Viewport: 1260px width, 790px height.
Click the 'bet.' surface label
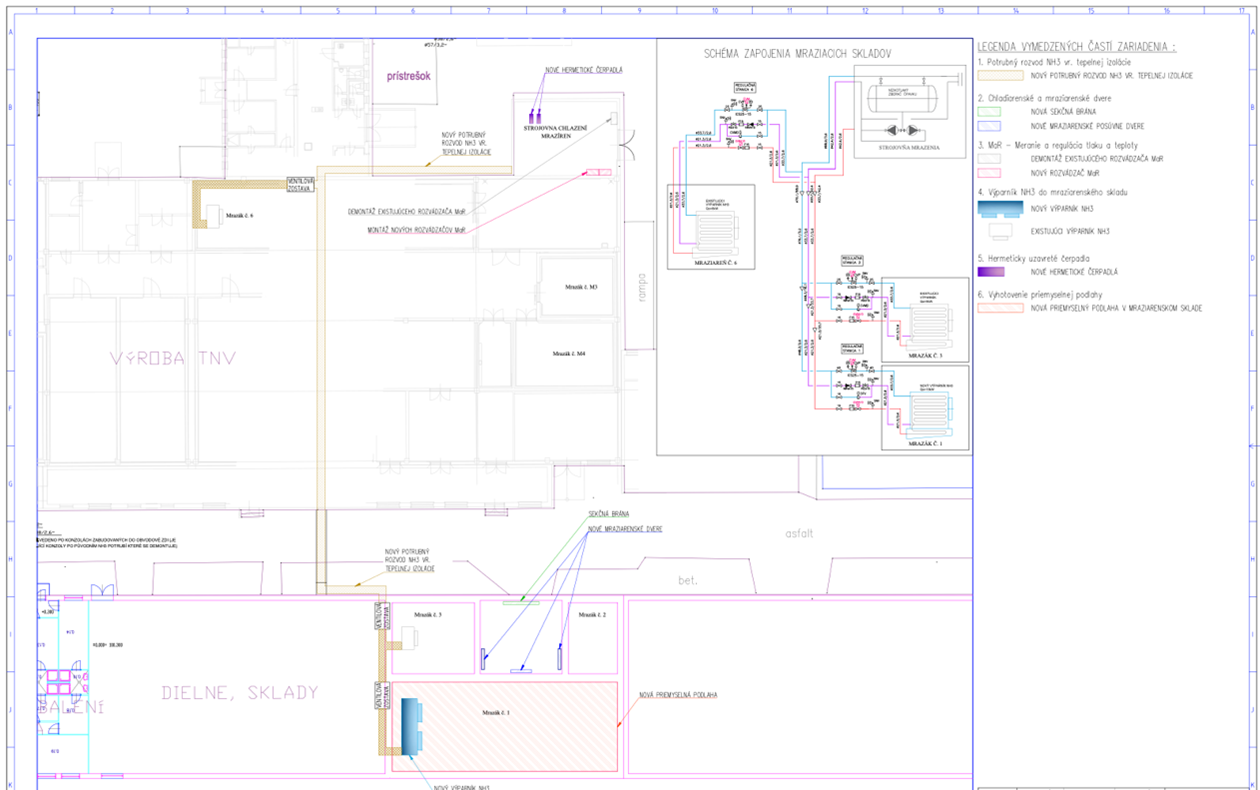tap(686, 579)
